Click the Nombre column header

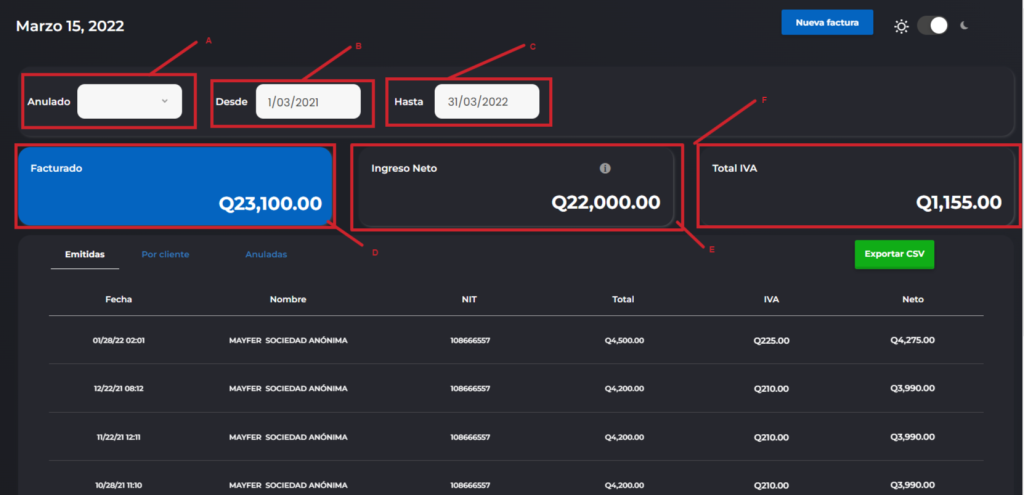[x=288, y=299]
